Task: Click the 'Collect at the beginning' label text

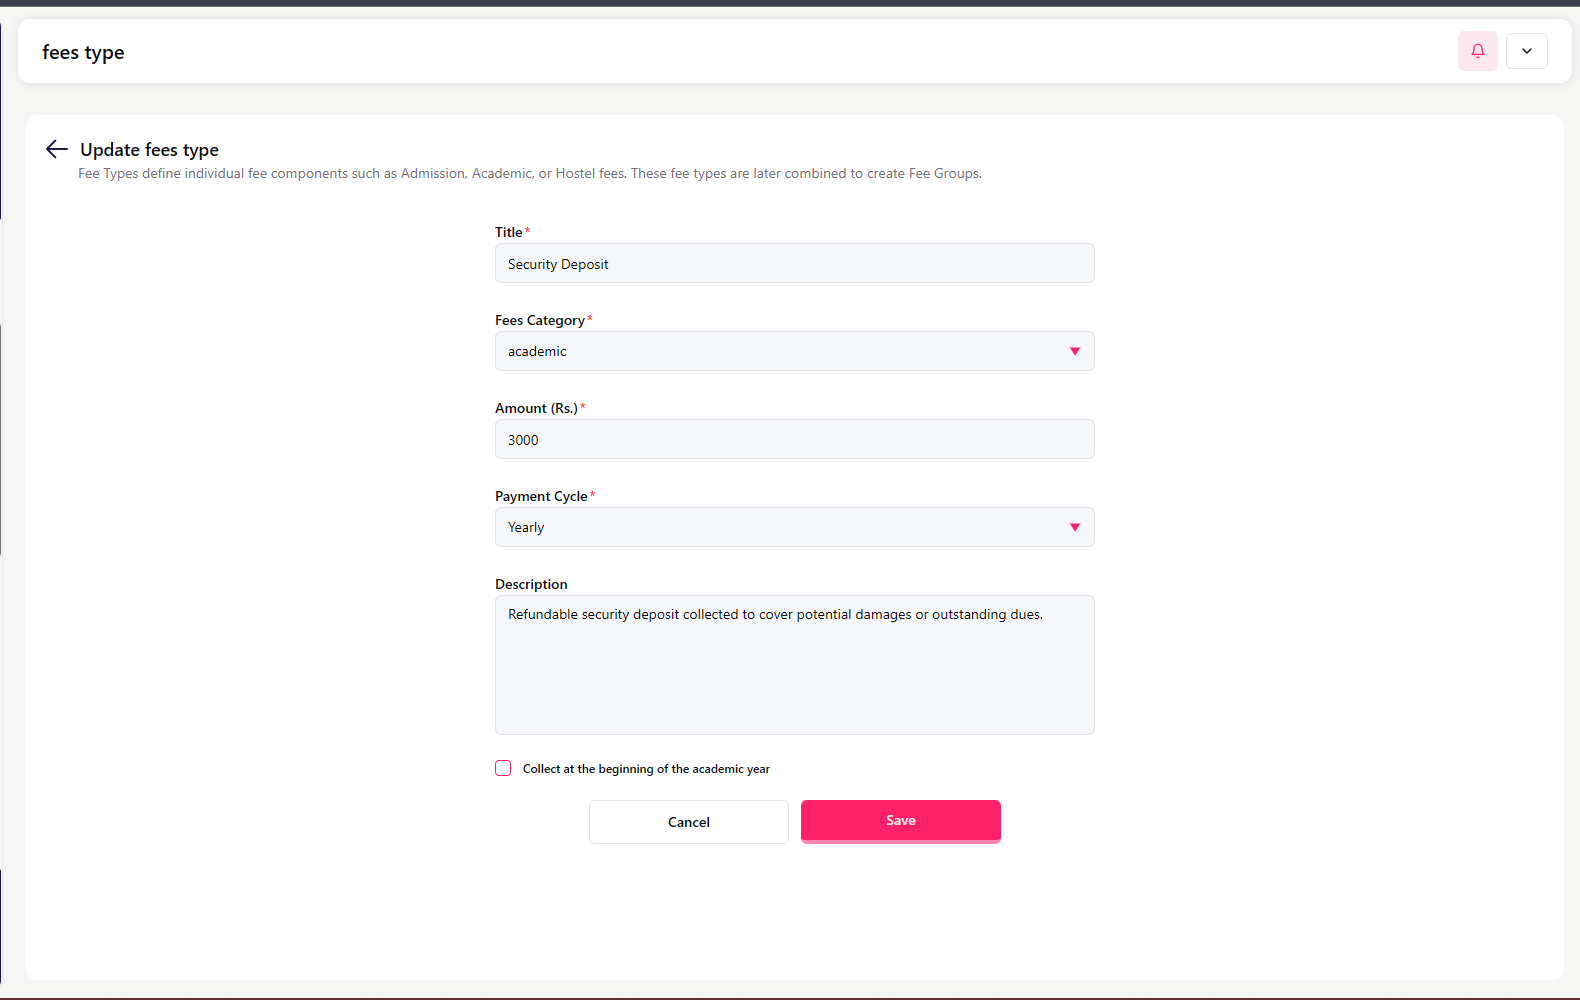Action: click(x=646, y=769)
